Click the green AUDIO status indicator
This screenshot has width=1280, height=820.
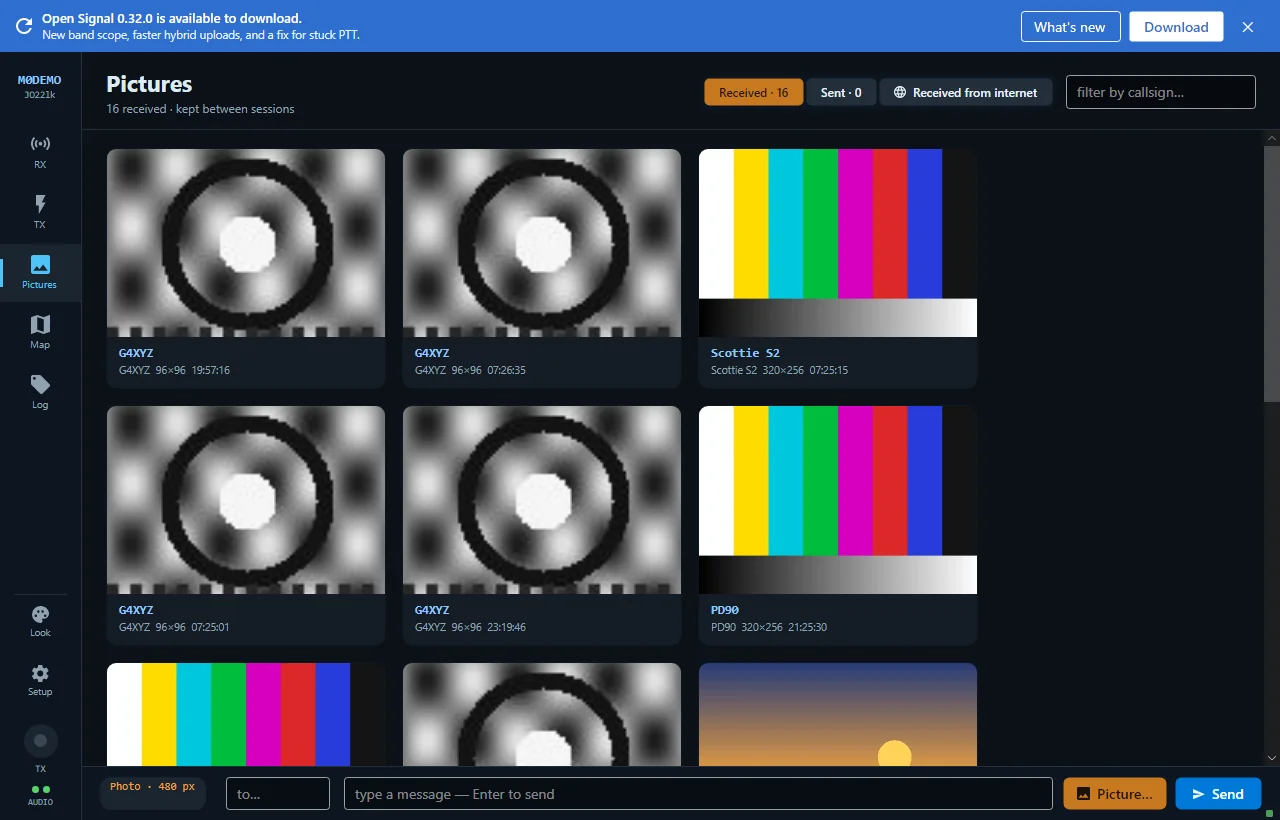click(x=40, y=790)
